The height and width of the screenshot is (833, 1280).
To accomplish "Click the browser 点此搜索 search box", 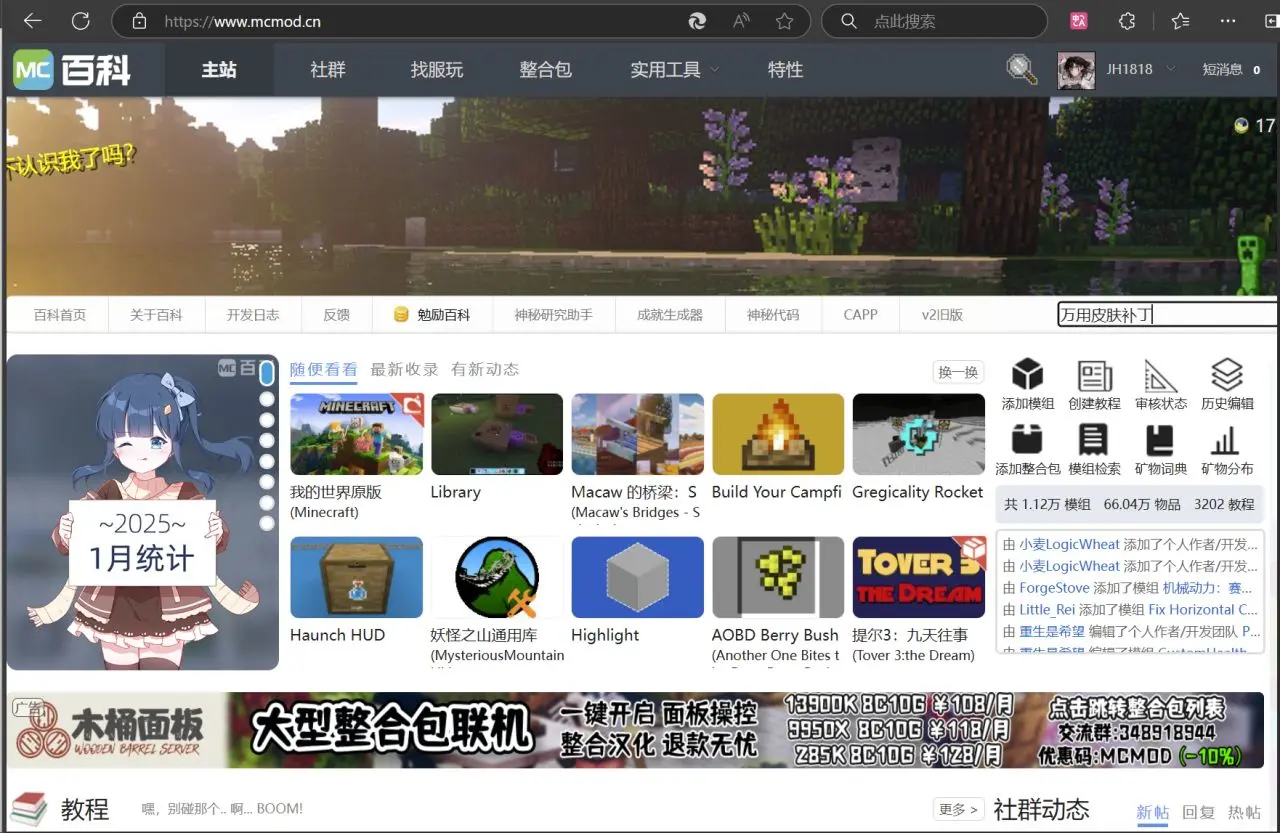I will tap(934, 21).
